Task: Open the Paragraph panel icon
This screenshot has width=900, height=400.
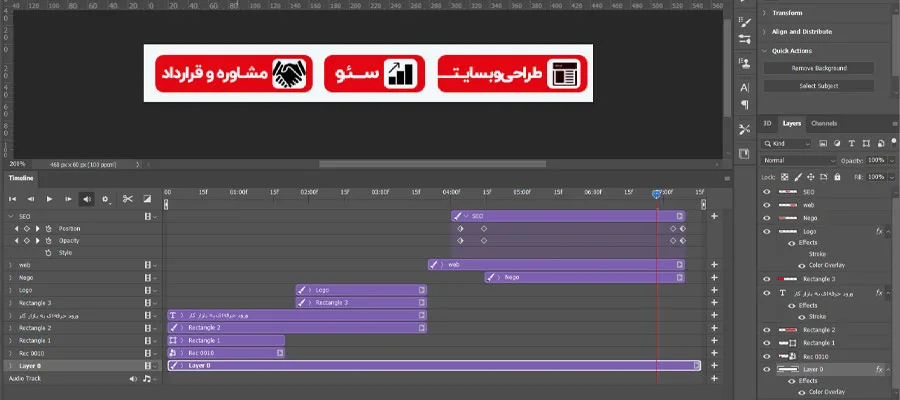Action: click(744, 104)
